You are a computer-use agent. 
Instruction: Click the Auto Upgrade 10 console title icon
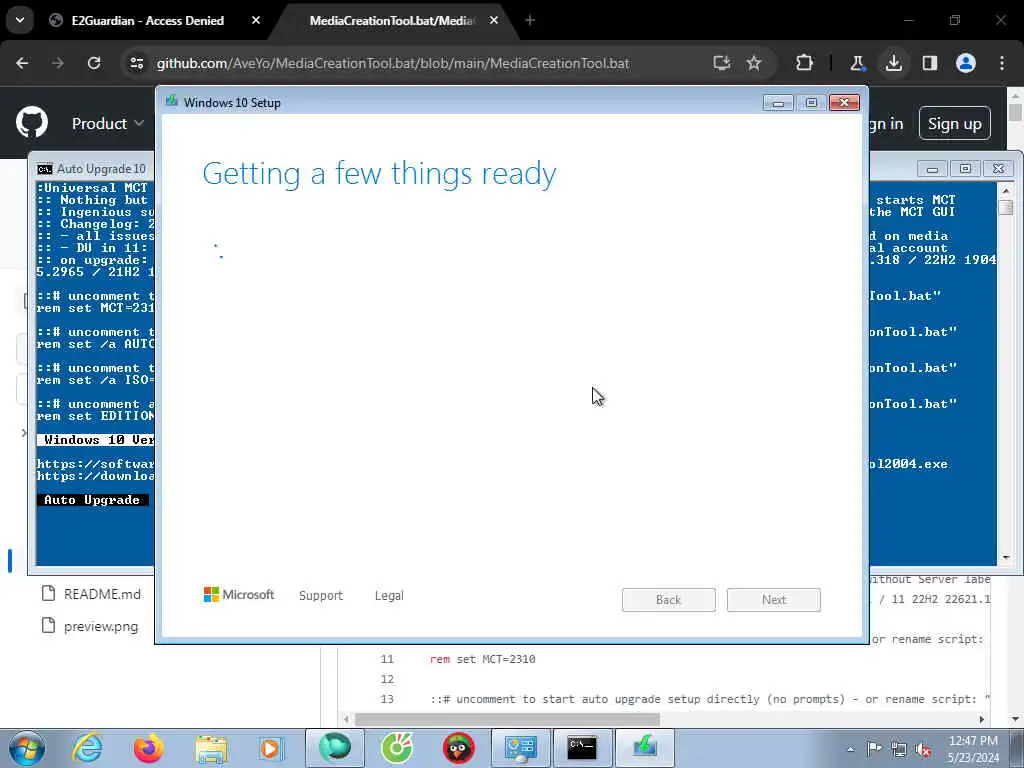tap(44, 169)
